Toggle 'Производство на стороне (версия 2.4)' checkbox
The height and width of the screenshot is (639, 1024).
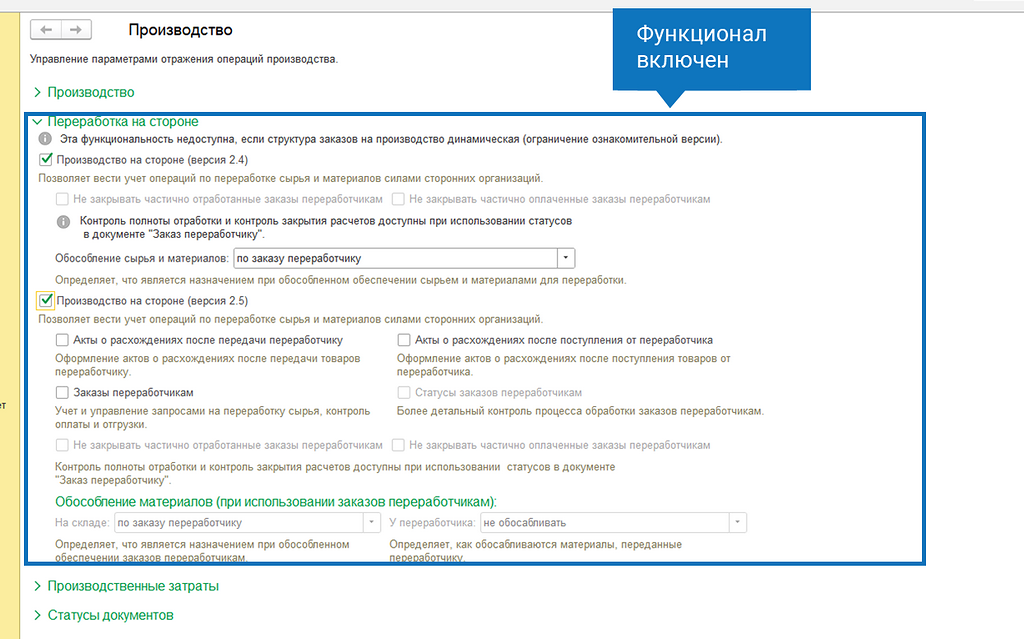[x=46, y=159]
